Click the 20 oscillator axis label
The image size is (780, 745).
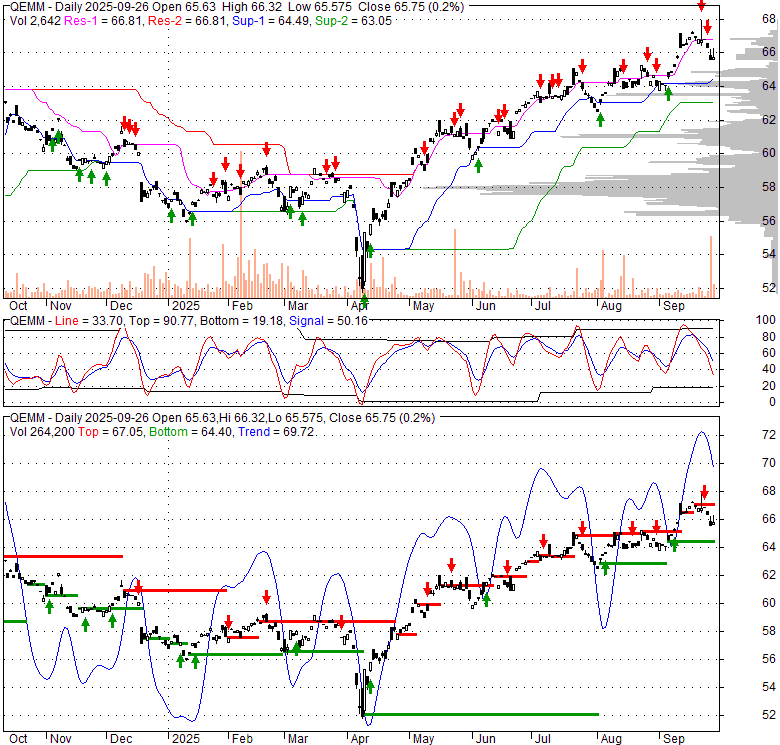(x=769, y=385)
